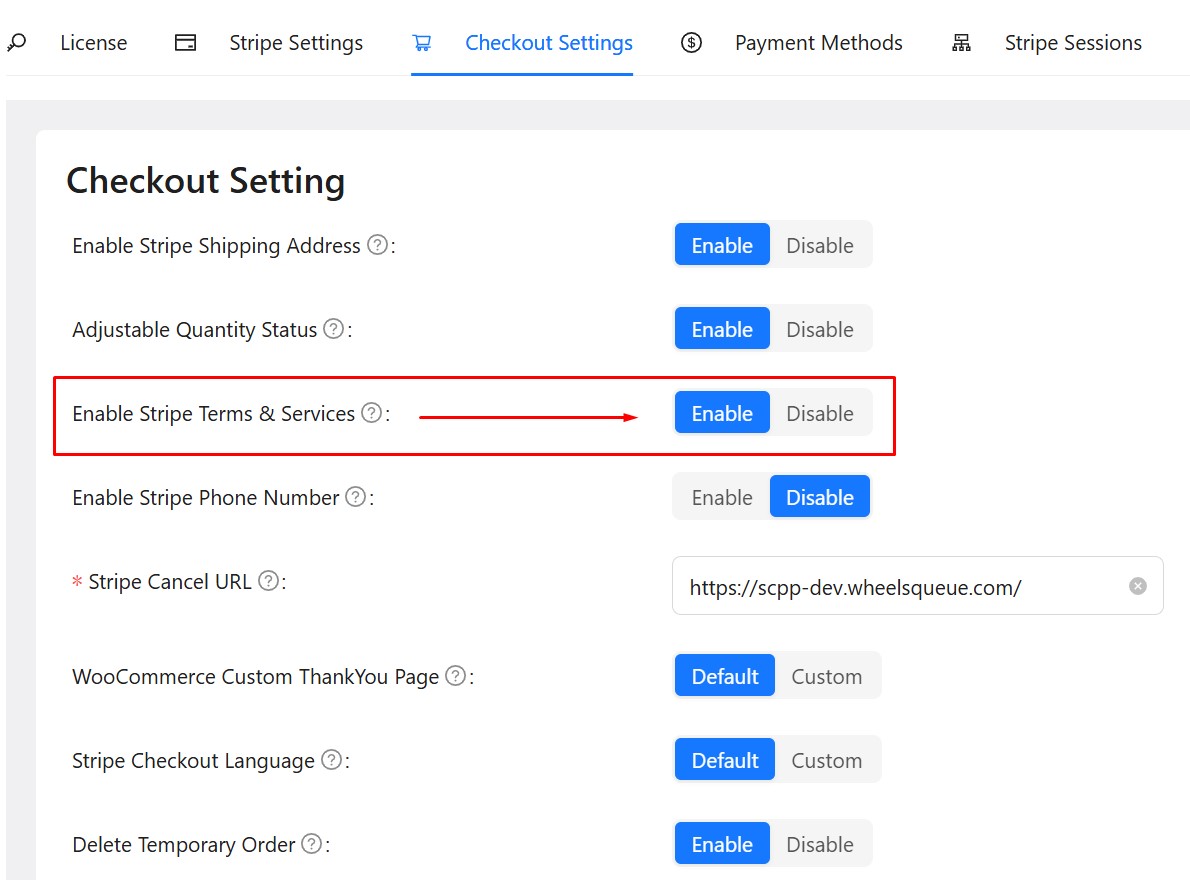Enable Stripe Phone Number
Viewport: 1190px width, 880px height.
pyautogui.click(x=721, y=497)
